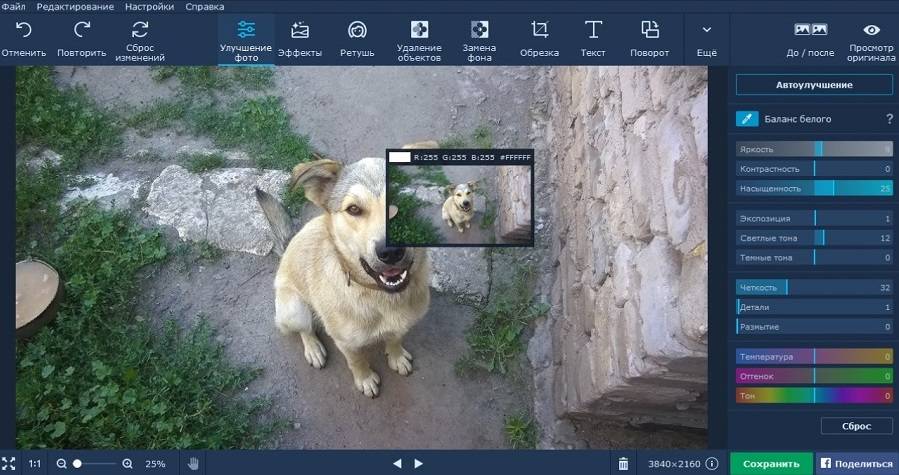Viewport: 899px width, 475px height.
Task: Toggle До / после comparison view
Action: [810, 31]
